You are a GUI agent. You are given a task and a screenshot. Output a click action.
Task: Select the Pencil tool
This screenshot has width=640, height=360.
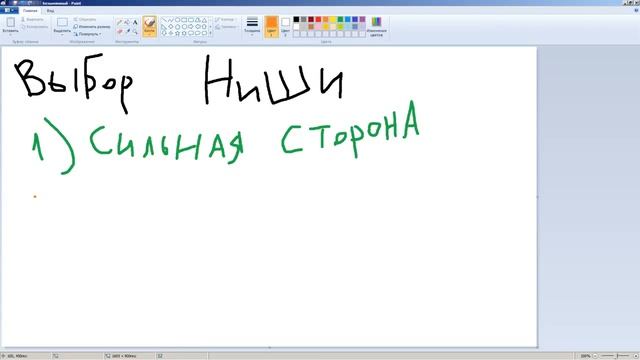coord(120,22)
